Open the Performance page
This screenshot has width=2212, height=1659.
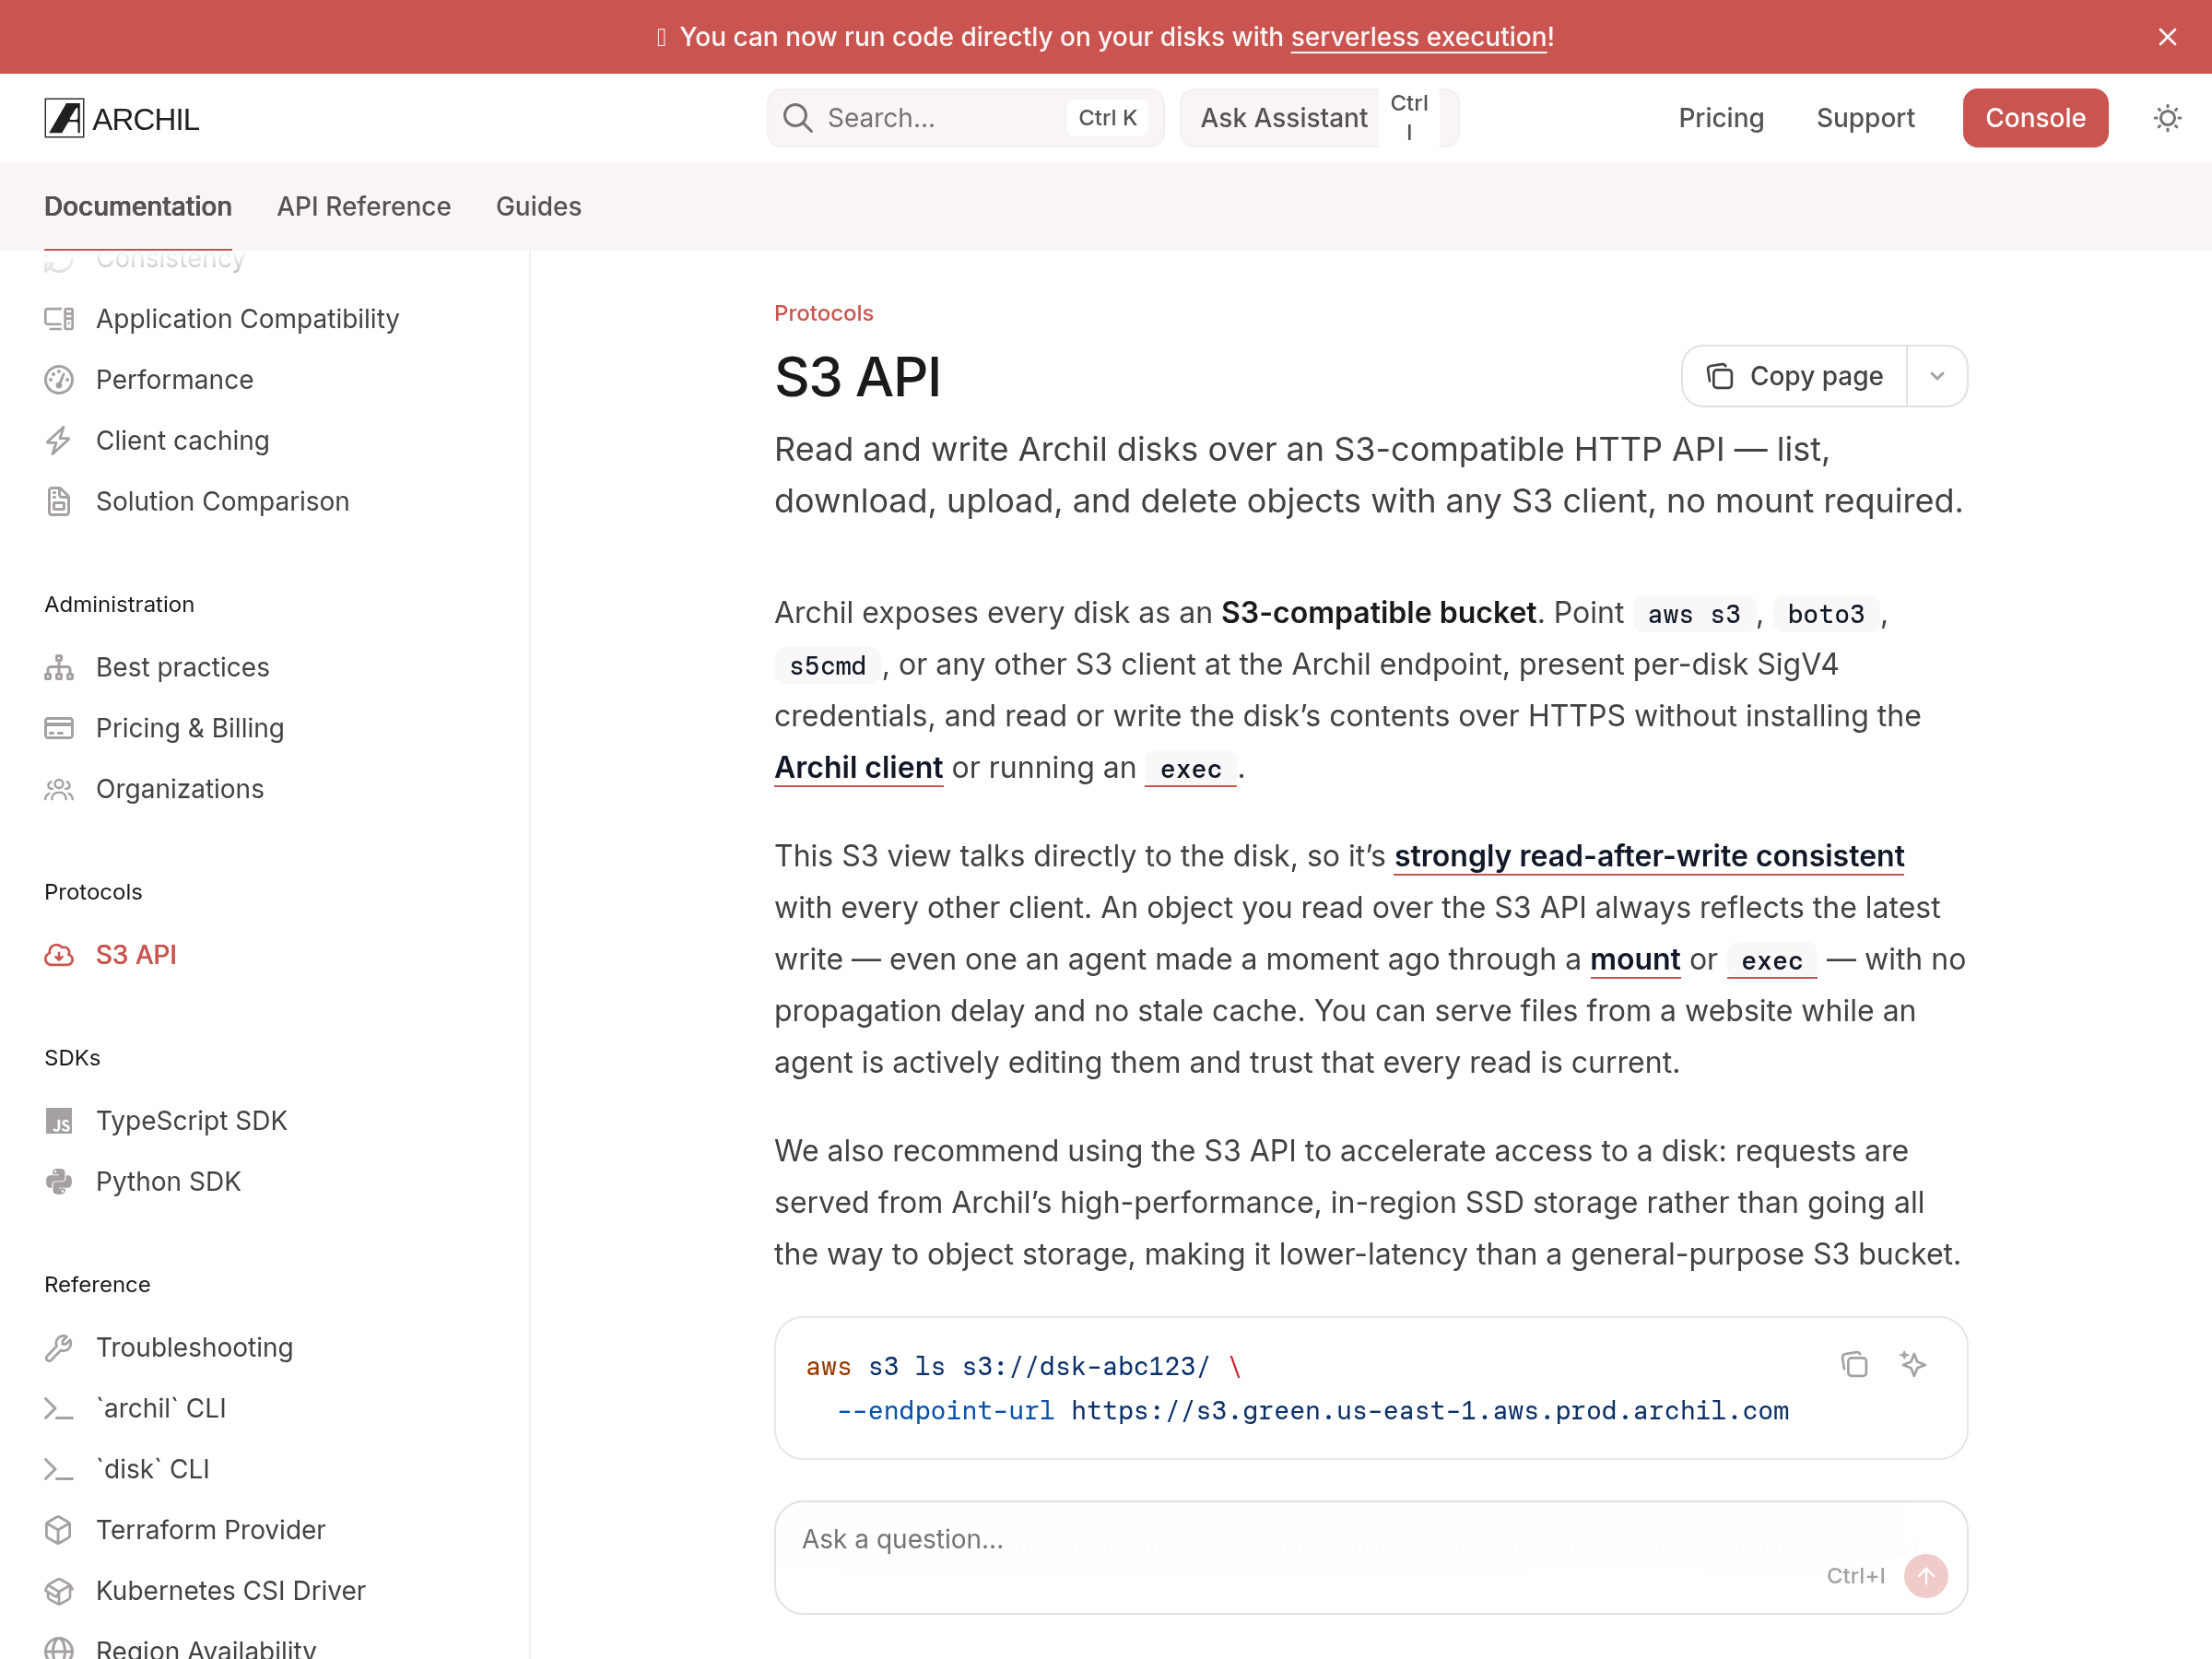(x=175, y=380)
